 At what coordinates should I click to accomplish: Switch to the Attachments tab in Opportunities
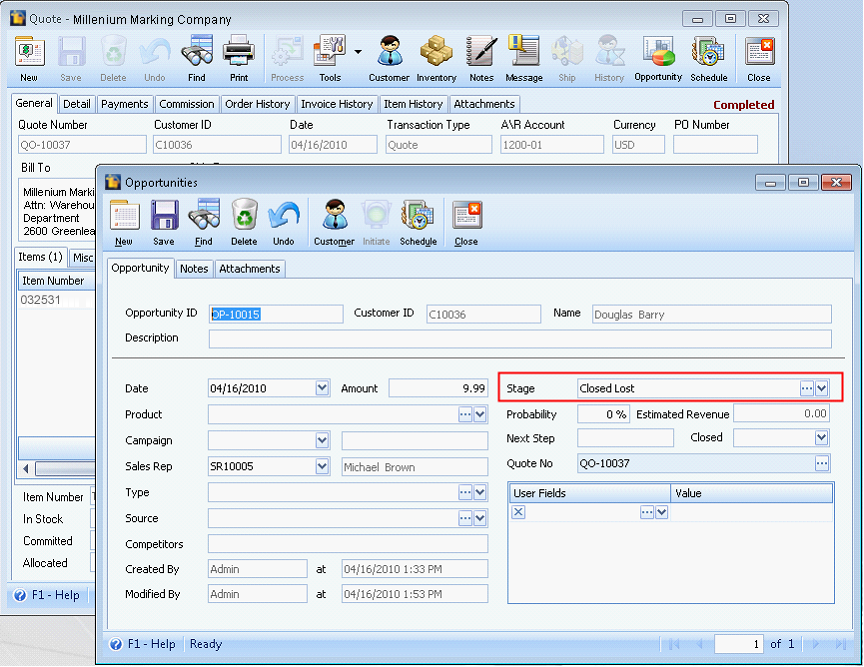point(250,269)
